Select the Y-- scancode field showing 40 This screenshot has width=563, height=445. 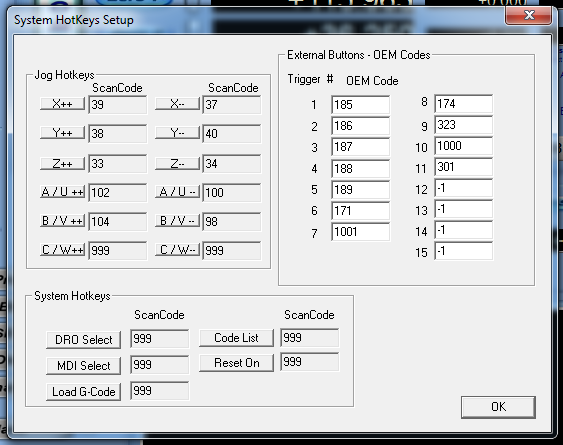coord(232,134)
